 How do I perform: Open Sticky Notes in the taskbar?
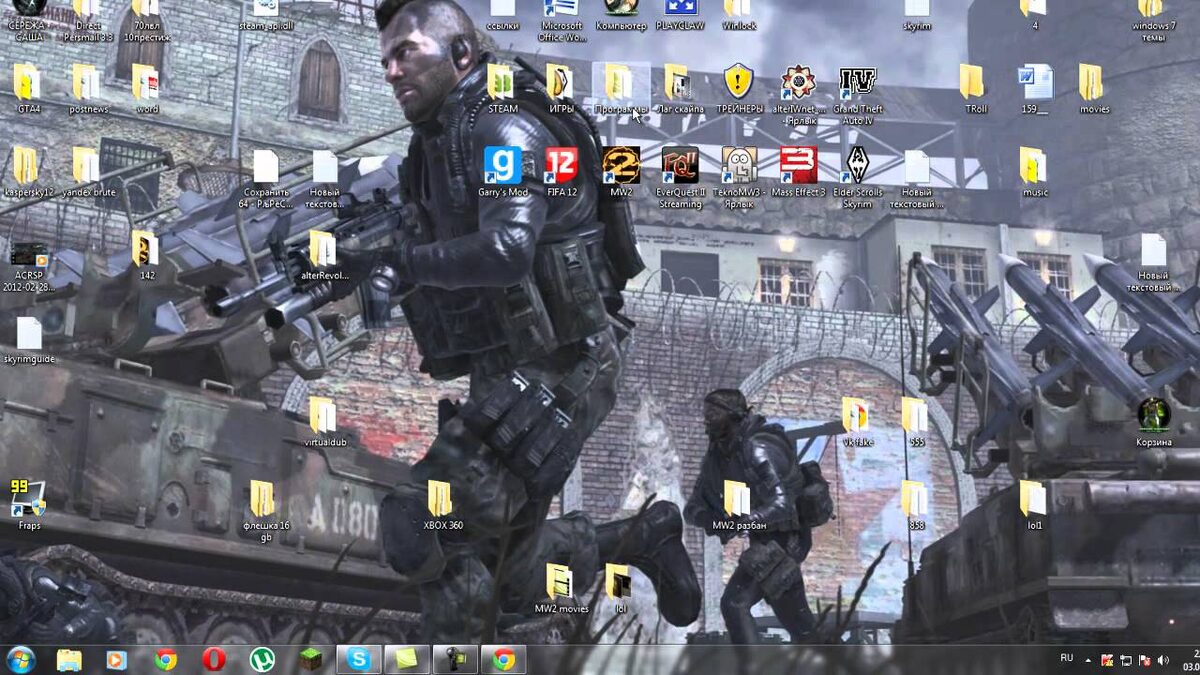(x=407, y=660)
